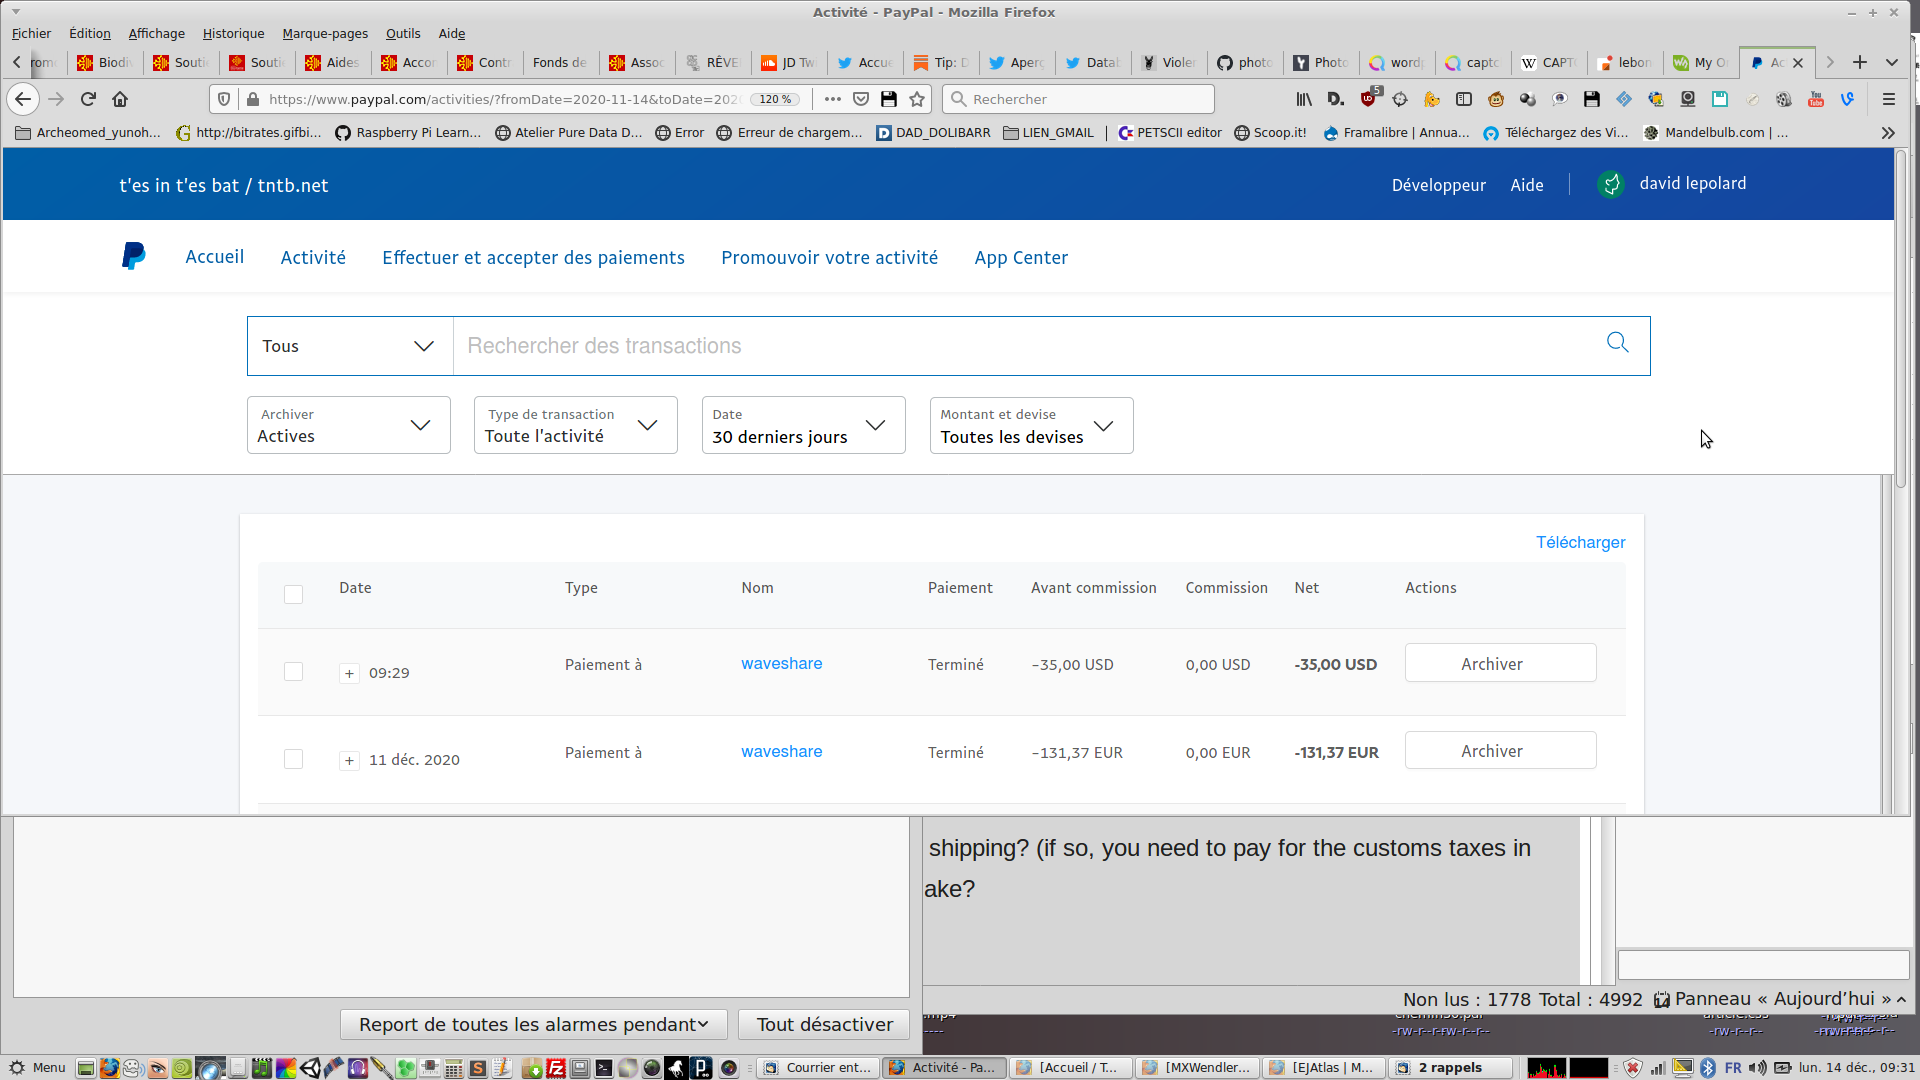Screen dimensions: 1920x1080
Task: Click the Télécharger link
Action: tap(1580, 542)
